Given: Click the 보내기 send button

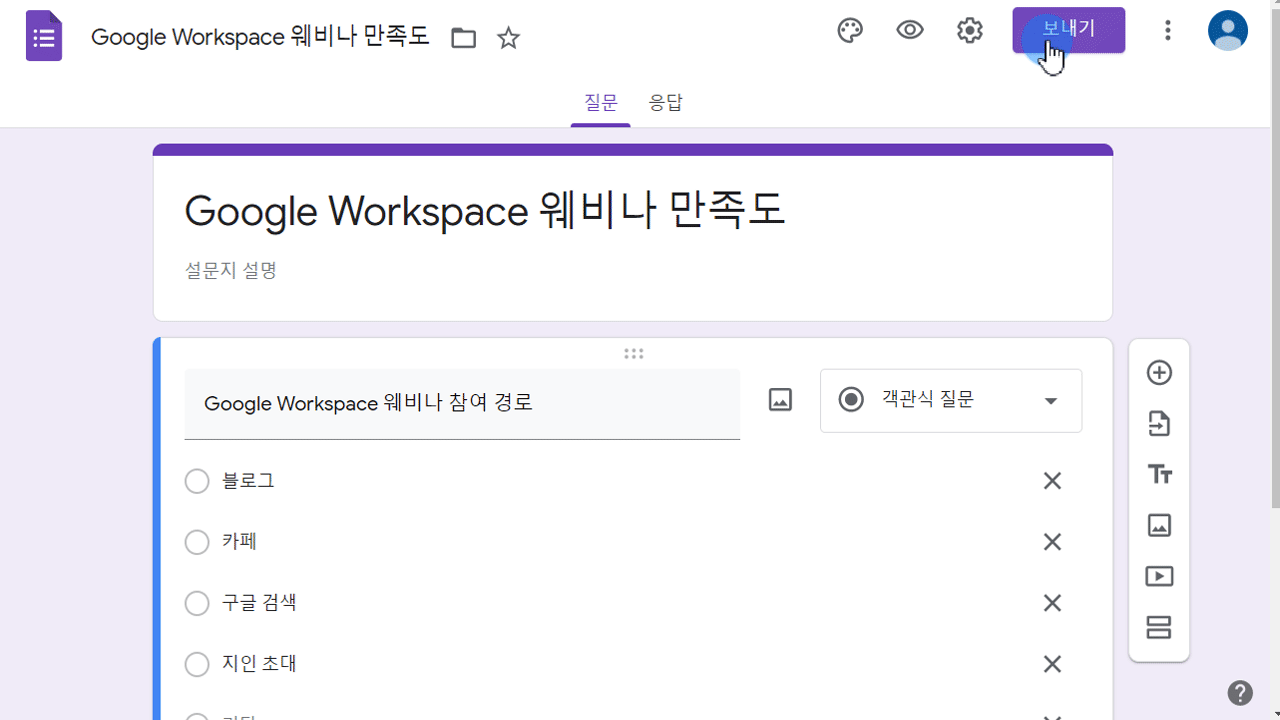Looking at the screenshot, I should tap(1069, 30).
